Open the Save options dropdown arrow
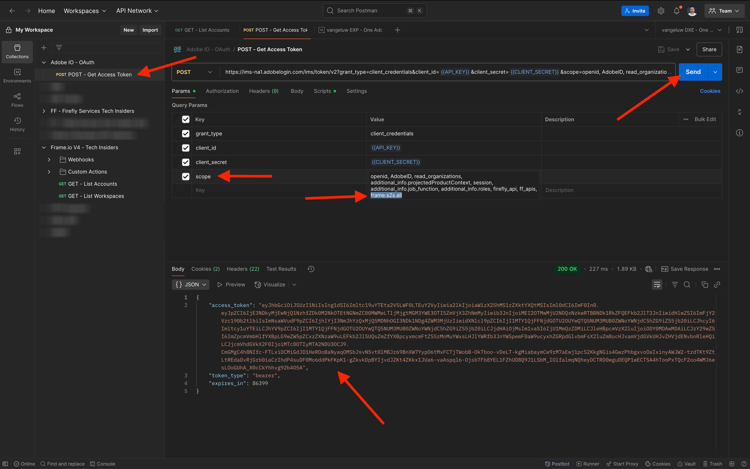The height and width of the screenshot is (469, 750). coord(688,49)
